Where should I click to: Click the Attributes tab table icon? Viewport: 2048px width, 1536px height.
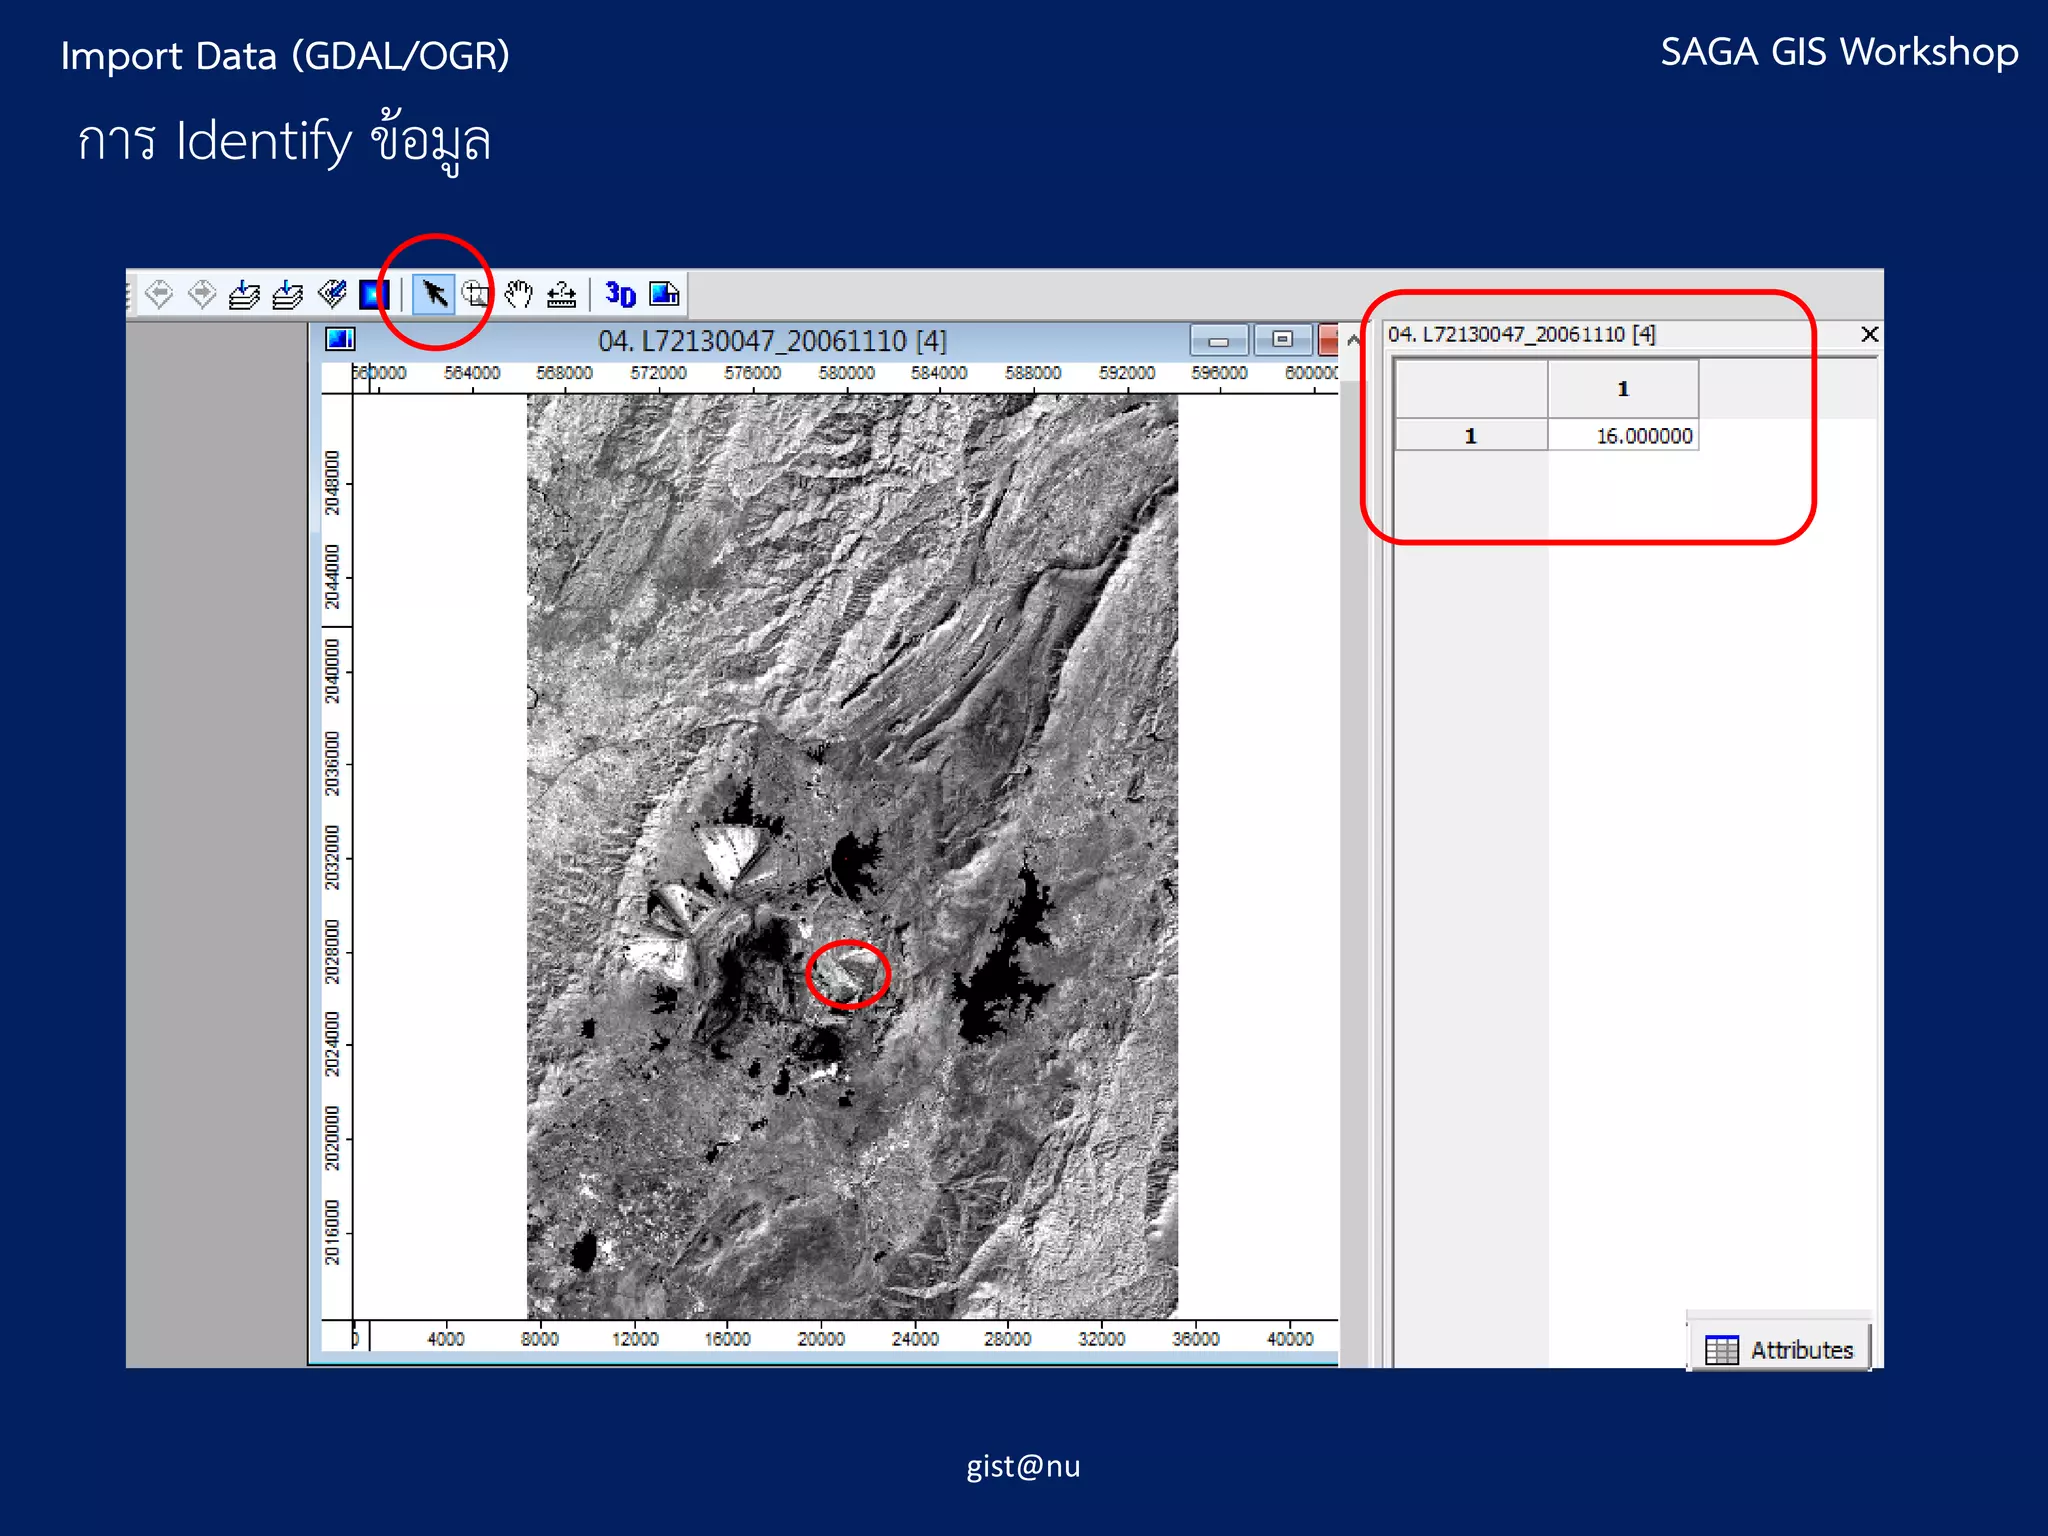click(x=1722, y=1350)
